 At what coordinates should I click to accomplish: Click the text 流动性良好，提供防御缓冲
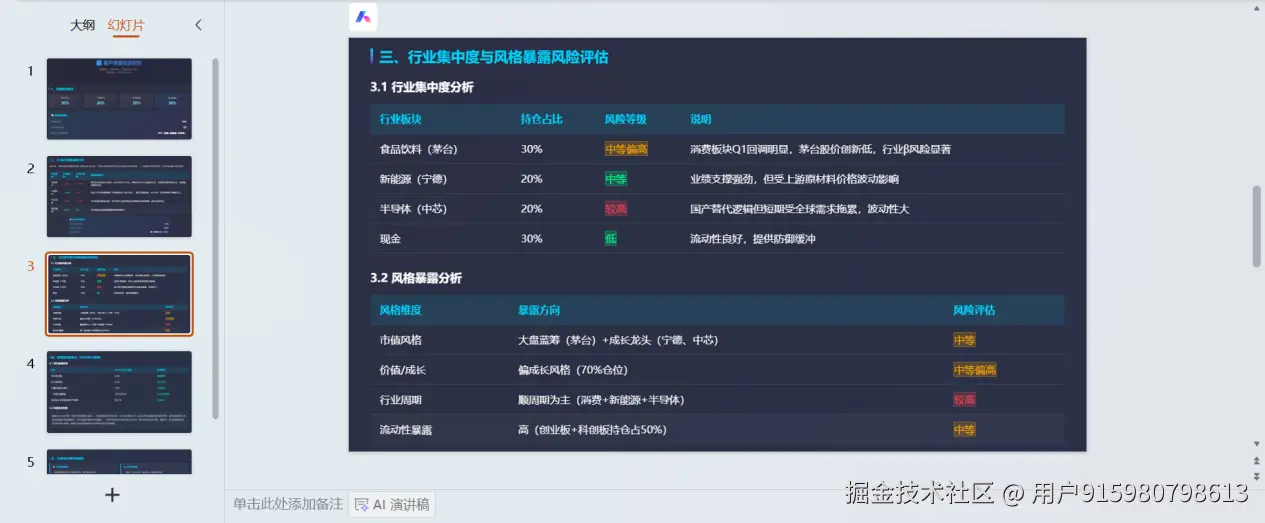[753, 239]
